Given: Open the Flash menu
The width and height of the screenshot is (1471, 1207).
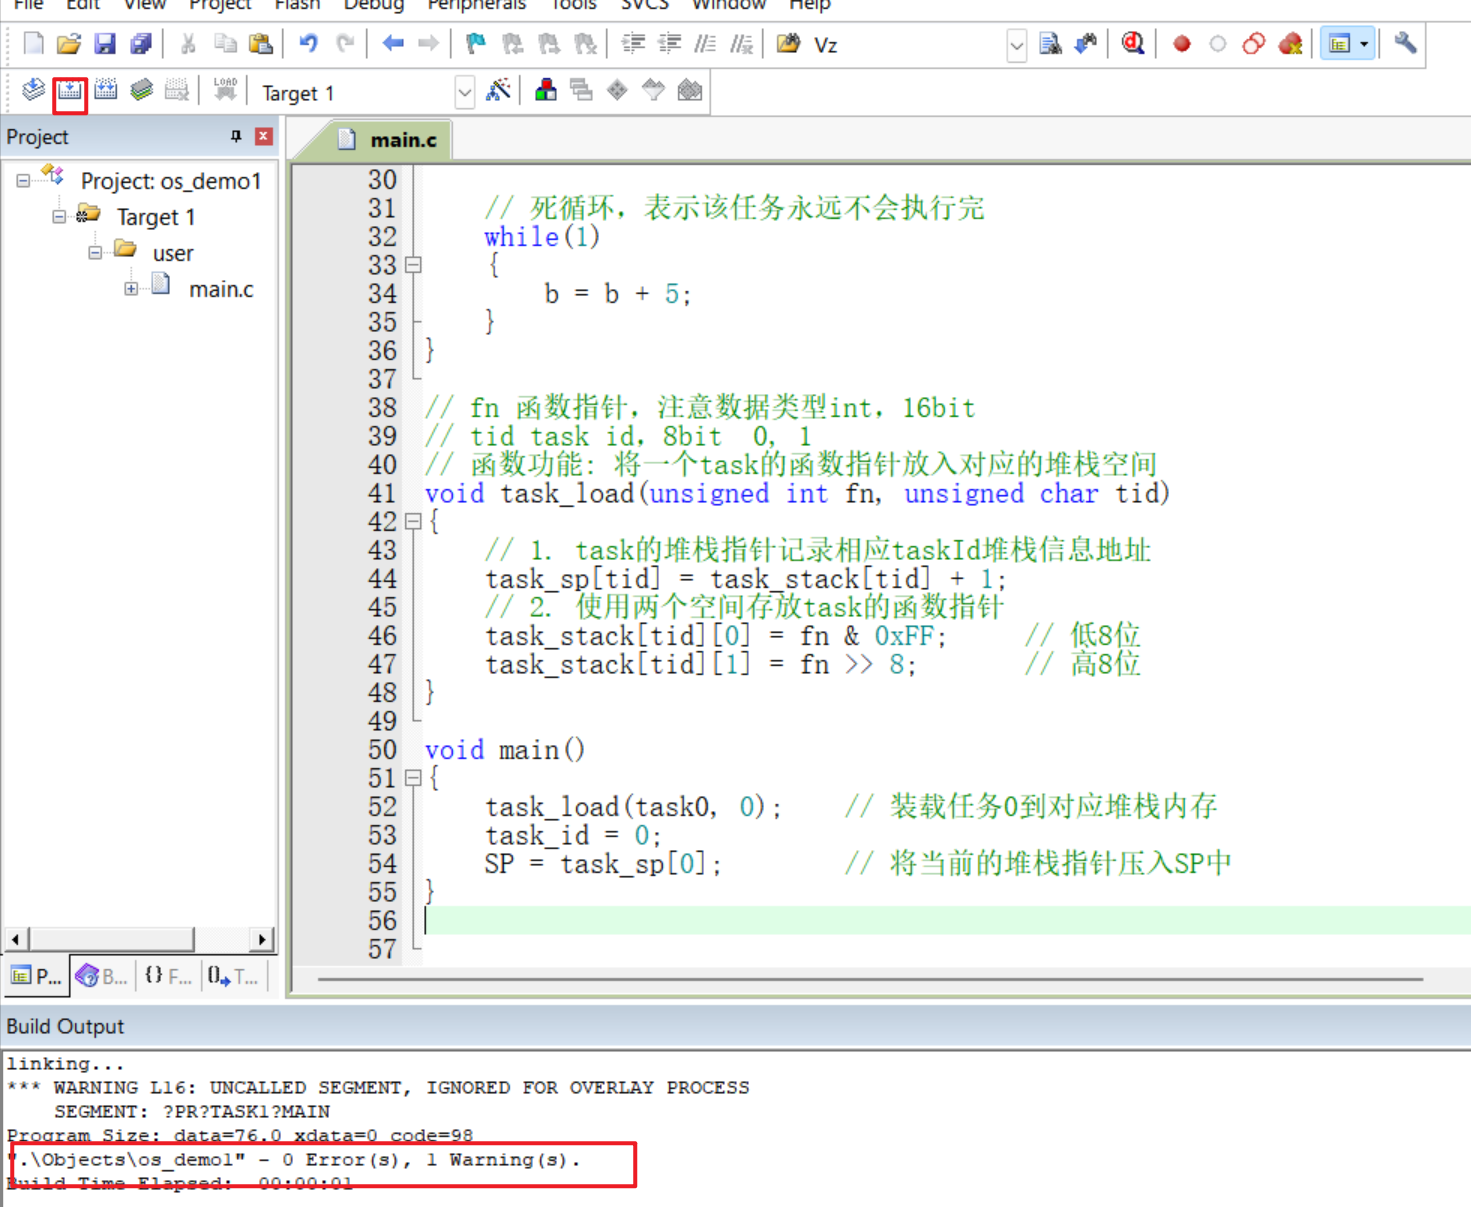Looking at the screenshot, I should point(297,5).
